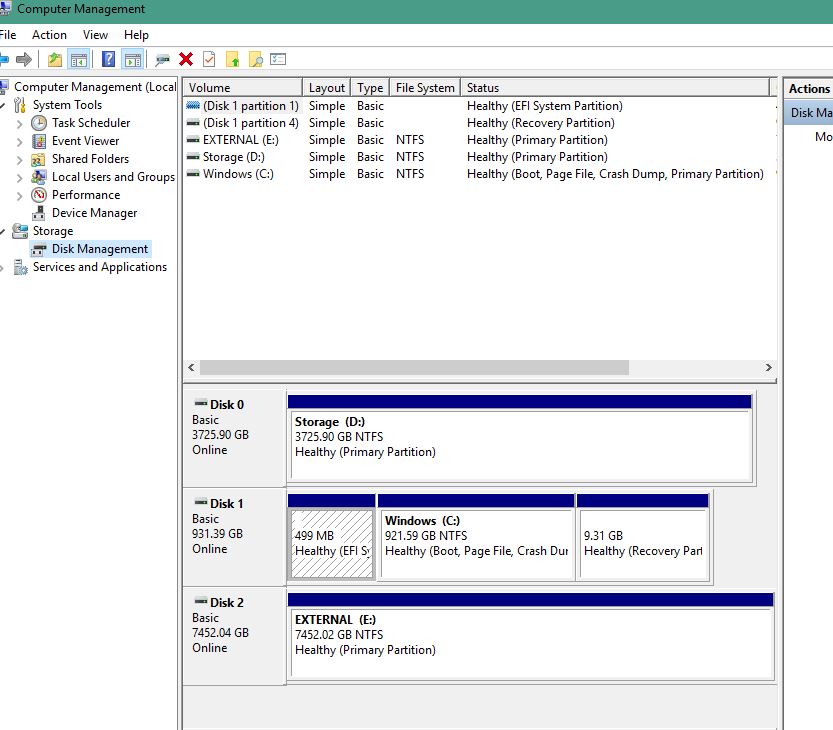This screenshot has width=833, height=730.
Task: Select Disk Management in the tree
Action: click(99, 249)
